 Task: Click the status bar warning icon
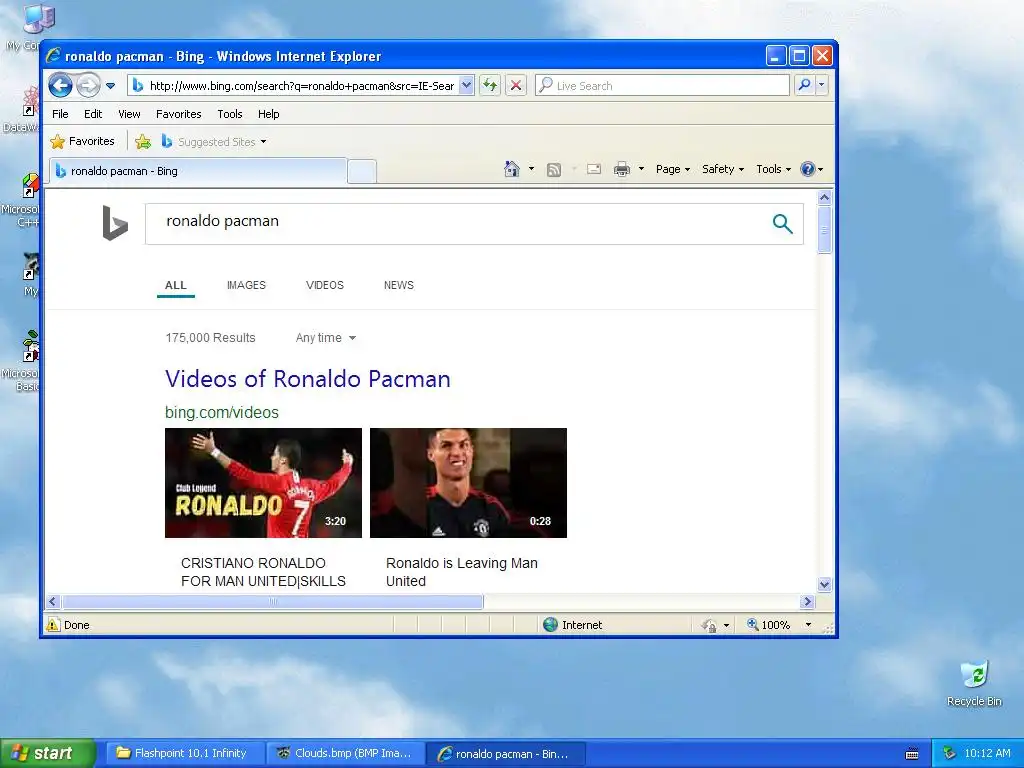coord(53,624)
